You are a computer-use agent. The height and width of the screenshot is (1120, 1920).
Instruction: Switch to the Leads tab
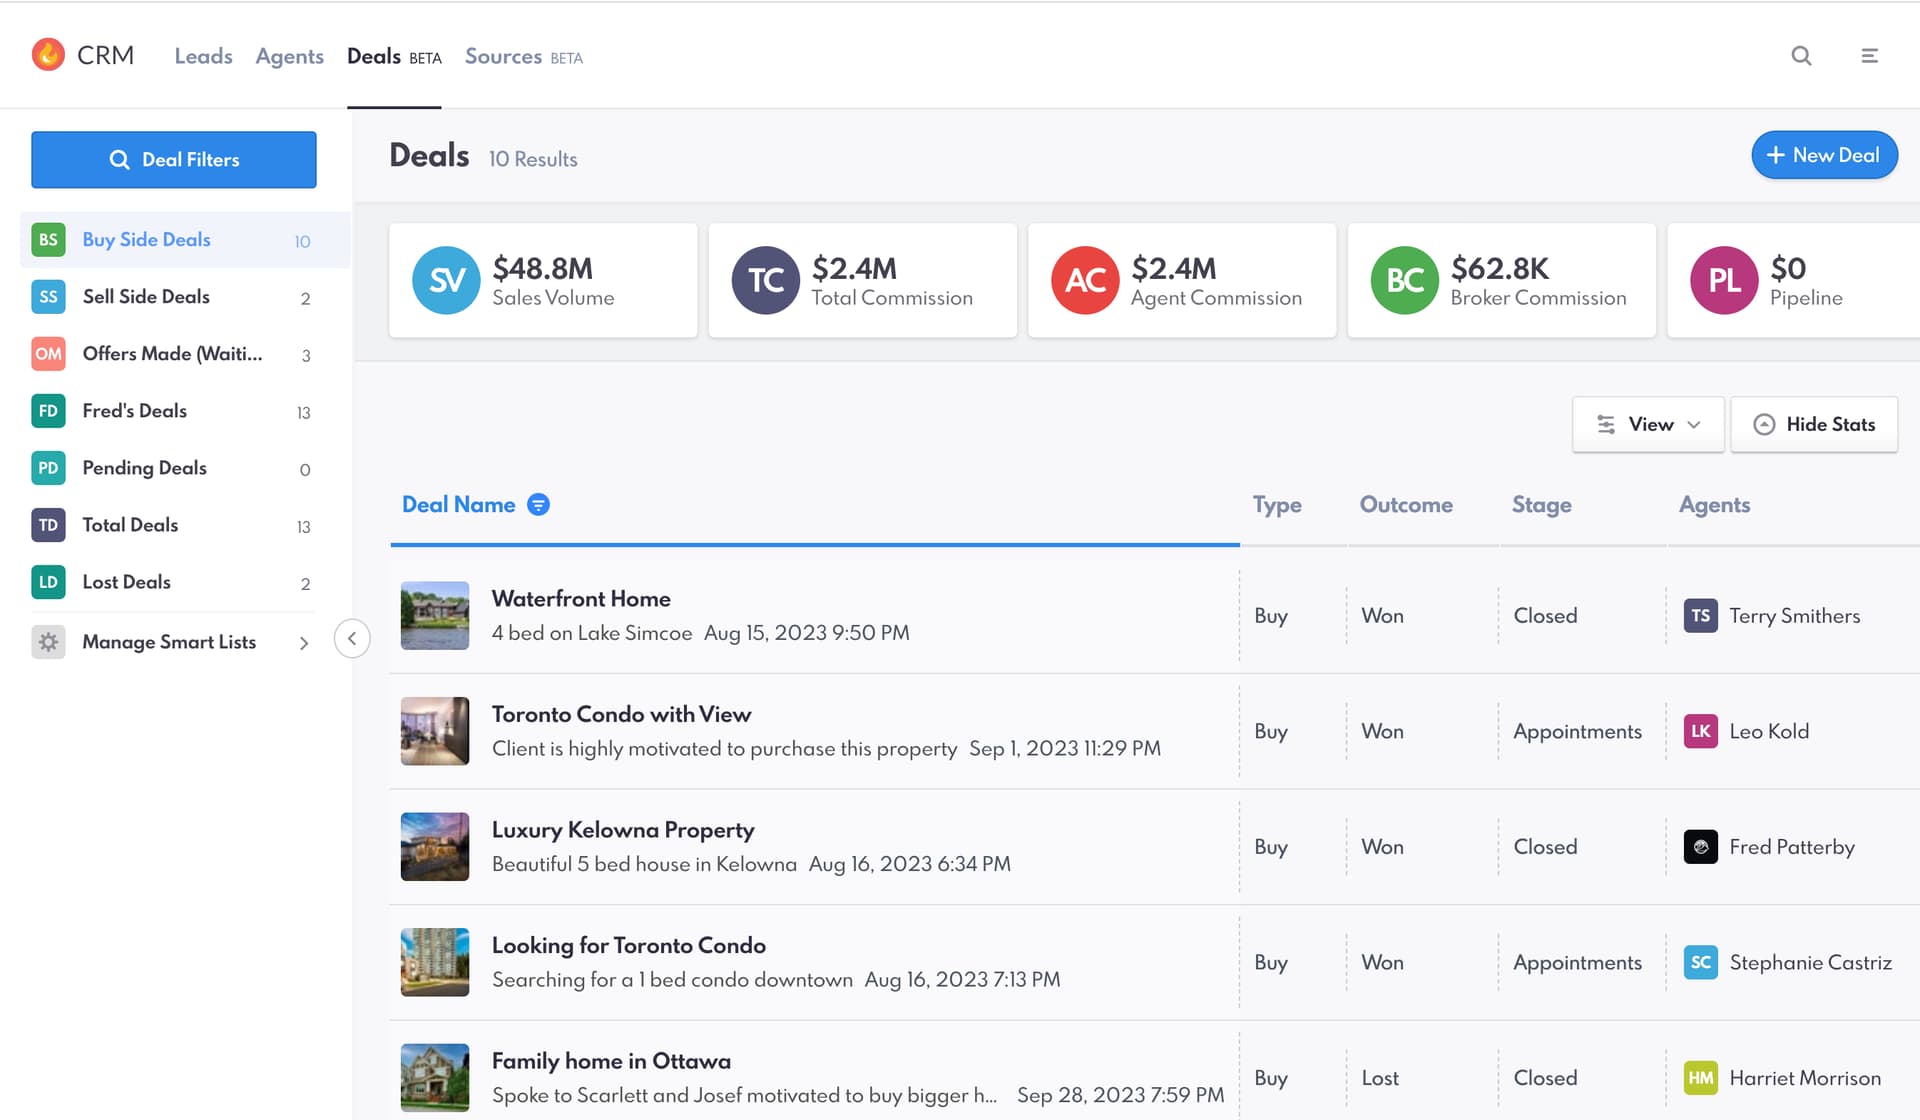(x=203, y=57)
